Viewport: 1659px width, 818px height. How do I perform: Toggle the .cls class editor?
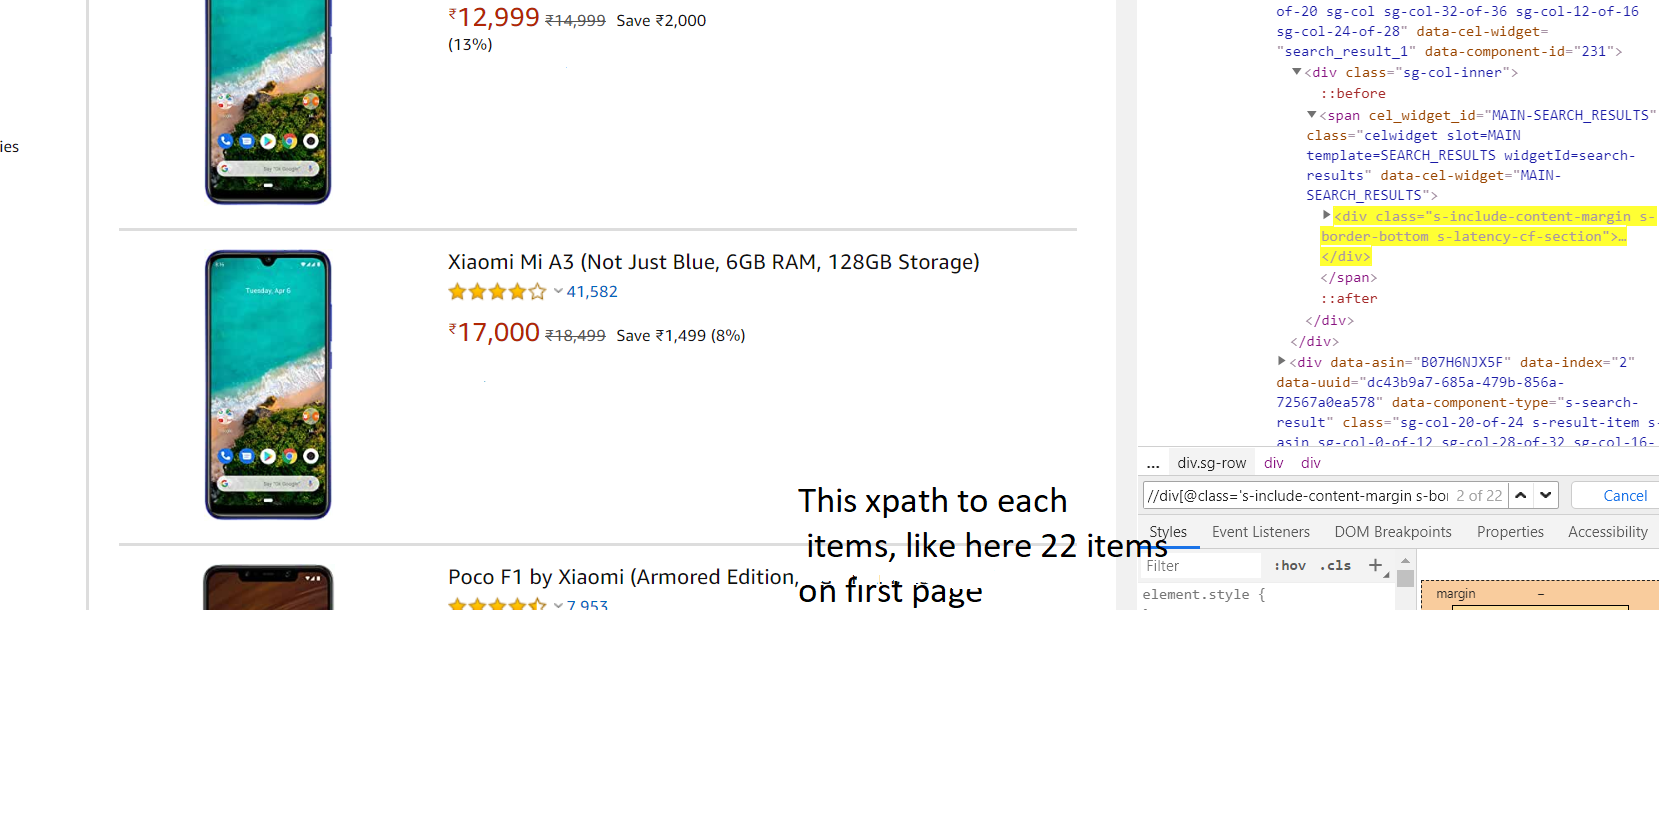click(1335, 566)
